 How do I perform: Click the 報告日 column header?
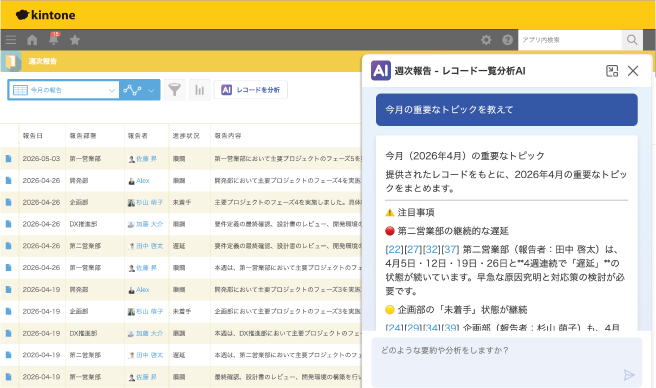pyautogui.click(x=32, y=136)
